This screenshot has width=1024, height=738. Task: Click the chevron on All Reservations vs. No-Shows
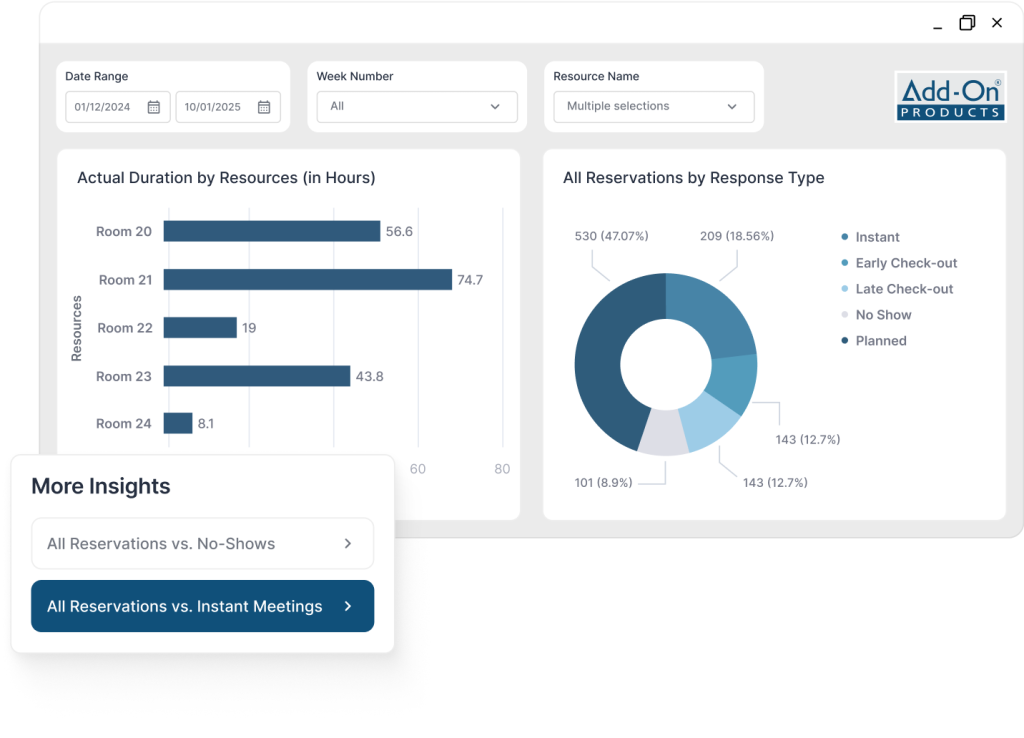click(x=348, y=544)
